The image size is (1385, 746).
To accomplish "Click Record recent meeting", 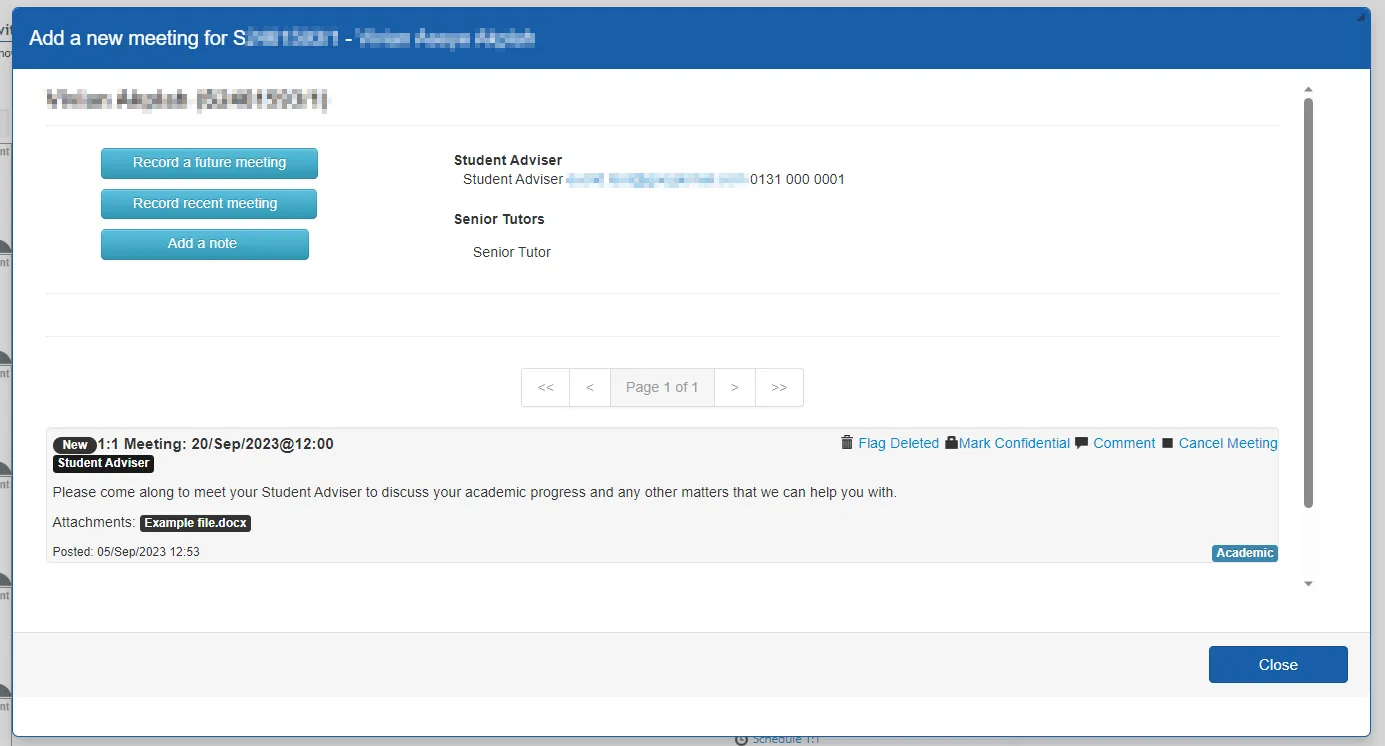I will (208, 203).
